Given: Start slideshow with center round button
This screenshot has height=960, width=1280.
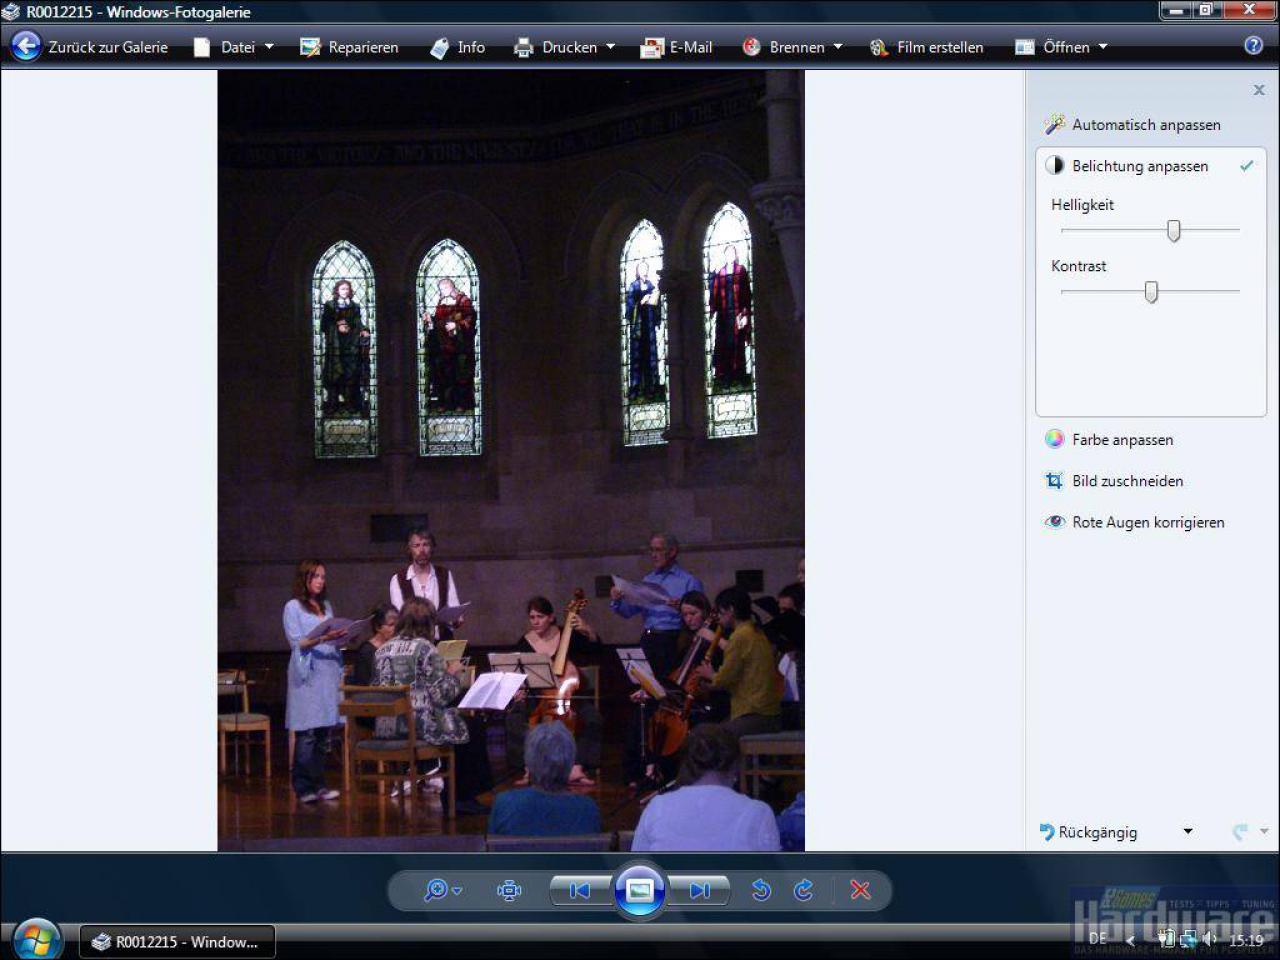Looking at the screenshot, I should (x=640, y=890).
